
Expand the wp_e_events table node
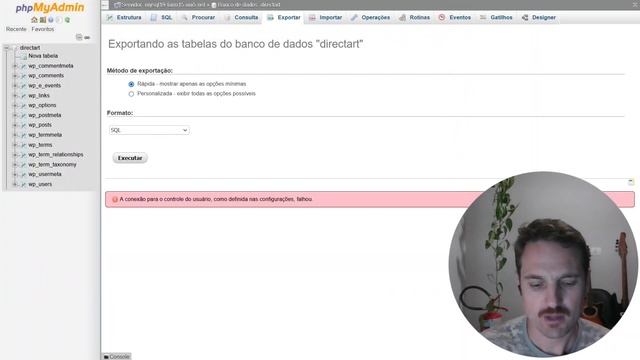click(15, 86)
